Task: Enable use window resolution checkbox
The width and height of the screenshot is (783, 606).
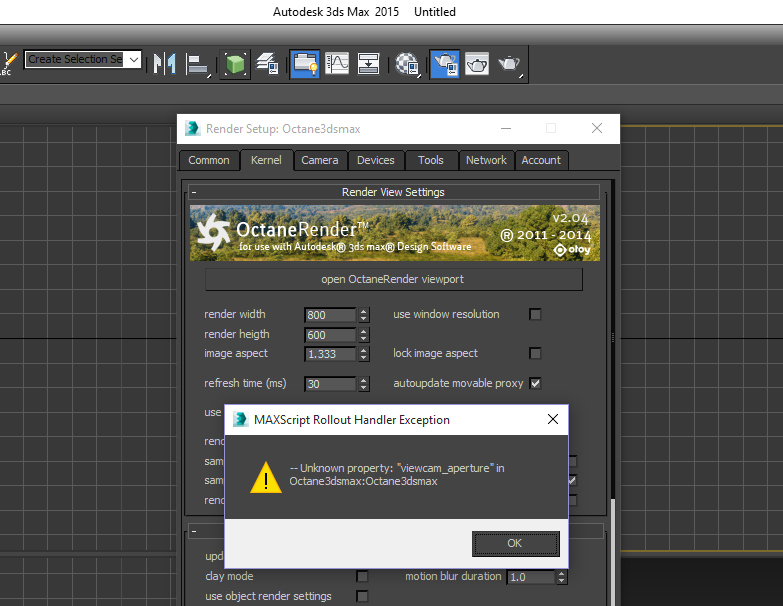Action: point(535,314)
